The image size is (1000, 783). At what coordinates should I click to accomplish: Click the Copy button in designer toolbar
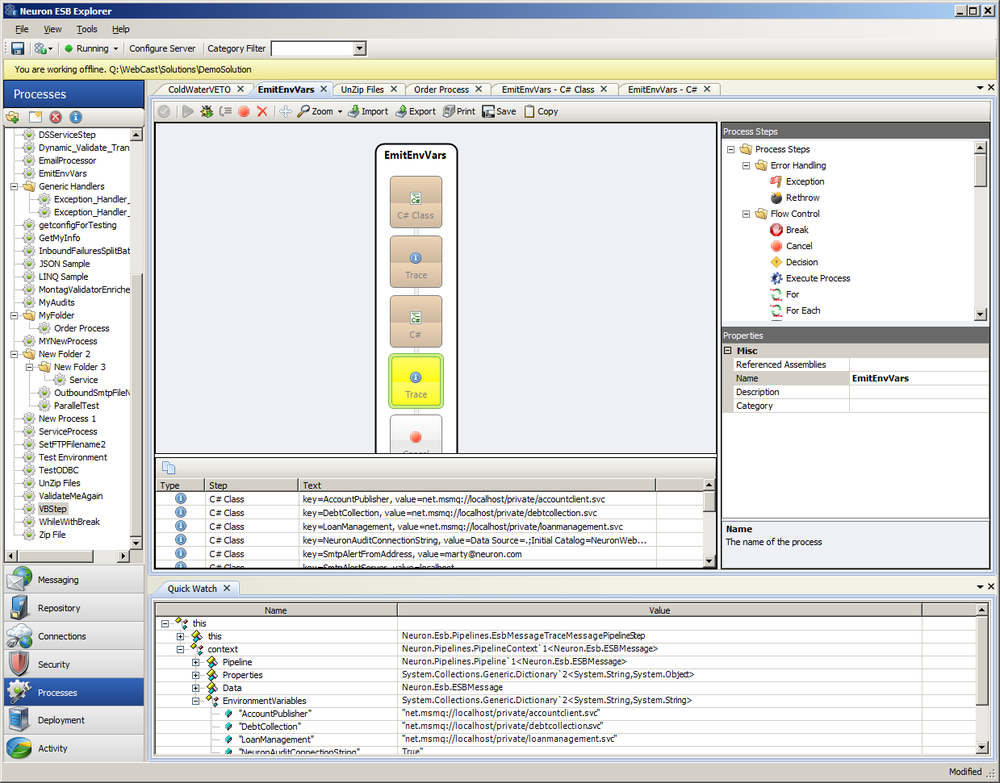[541, 112]
